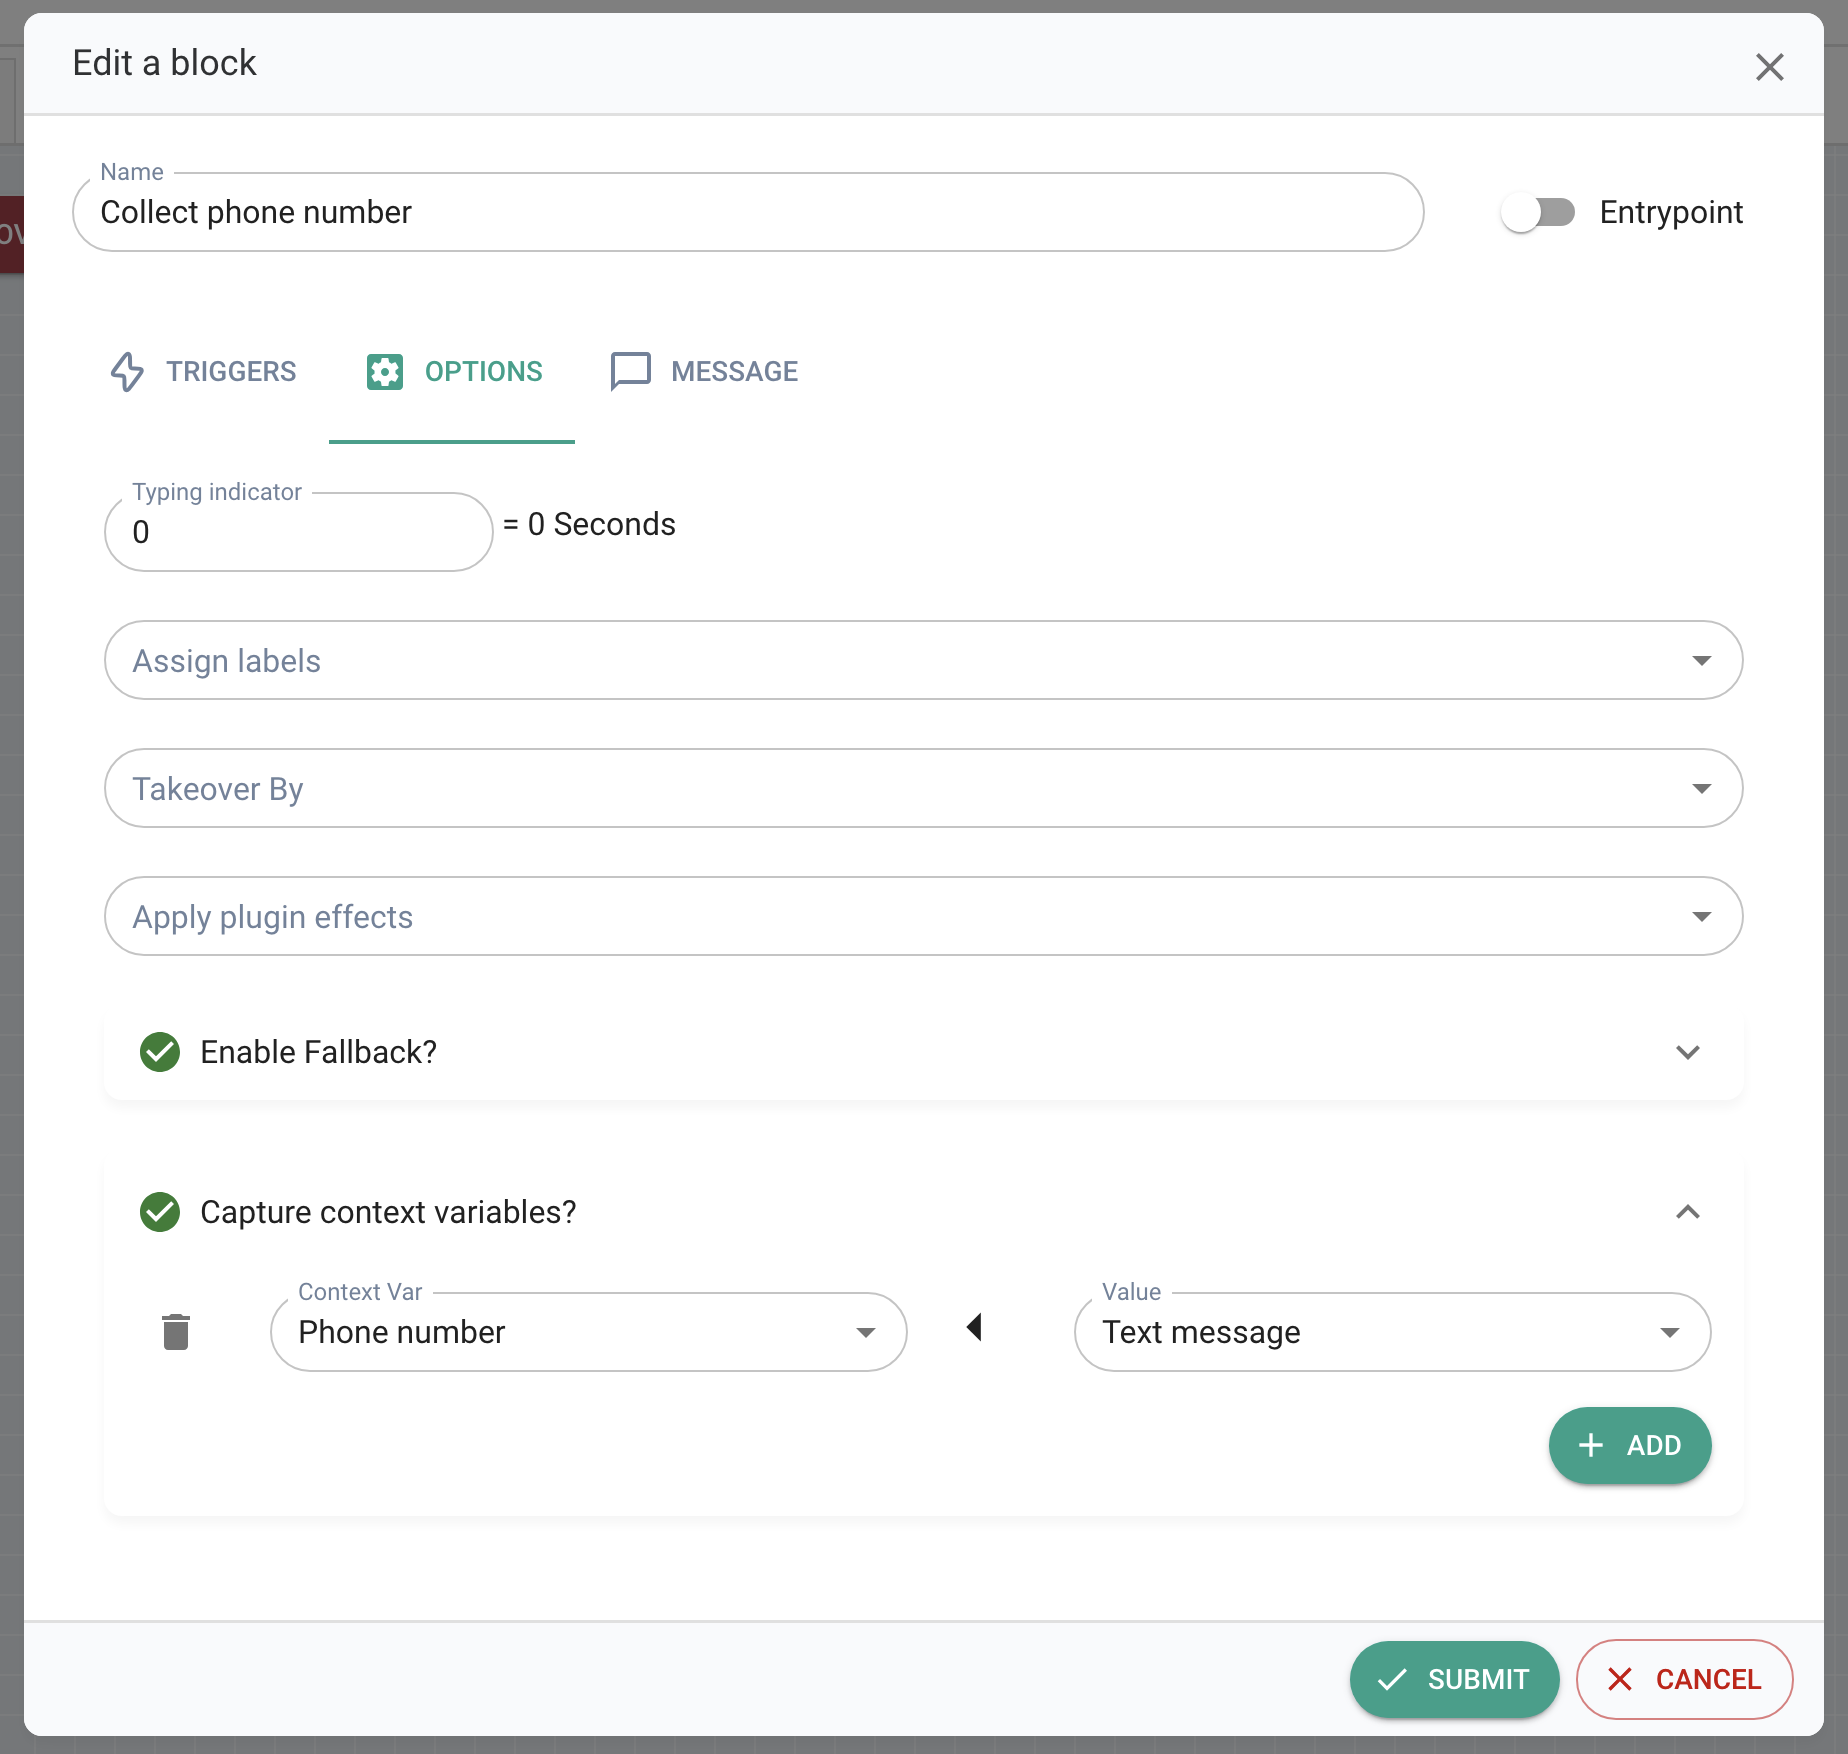This screenshot has height=1754, width=1848.
Task: Click the left-pointing arrow between Context Var and Value
Action: click(974, 1328)
